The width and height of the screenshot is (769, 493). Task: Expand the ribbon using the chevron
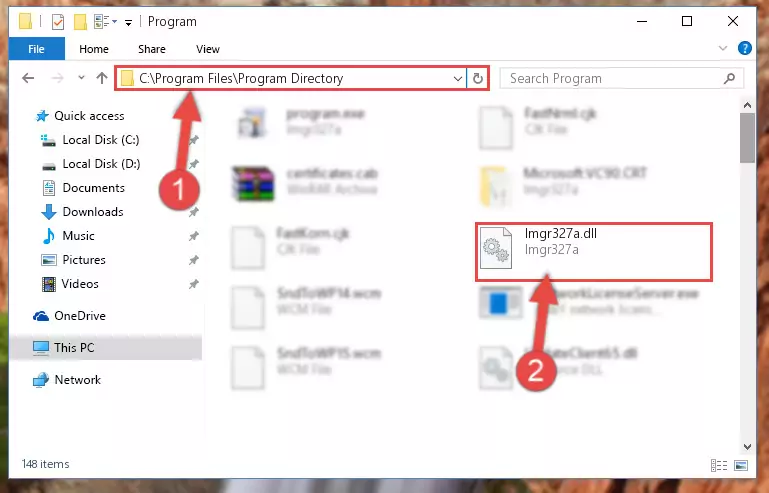[722, 48]
